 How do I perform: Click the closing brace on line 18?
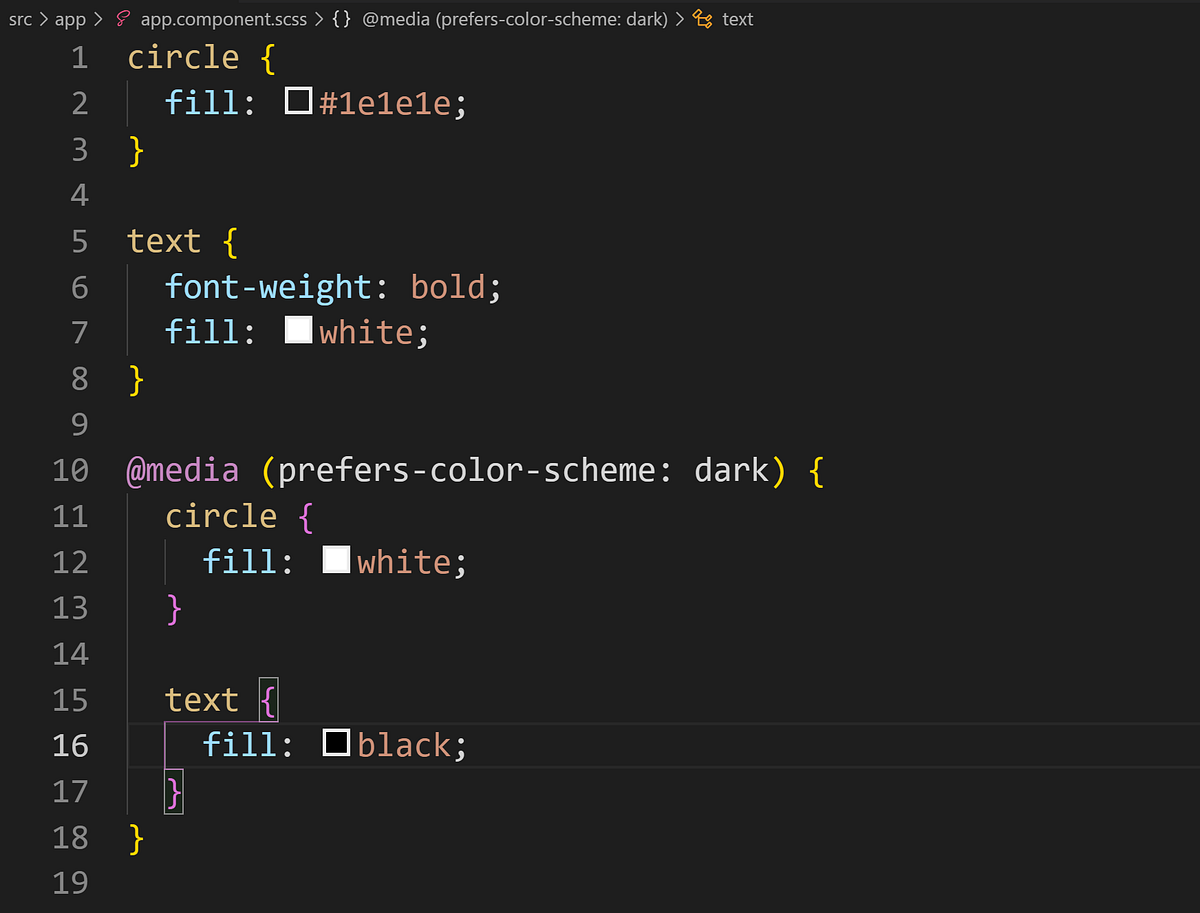click(134, 838)
